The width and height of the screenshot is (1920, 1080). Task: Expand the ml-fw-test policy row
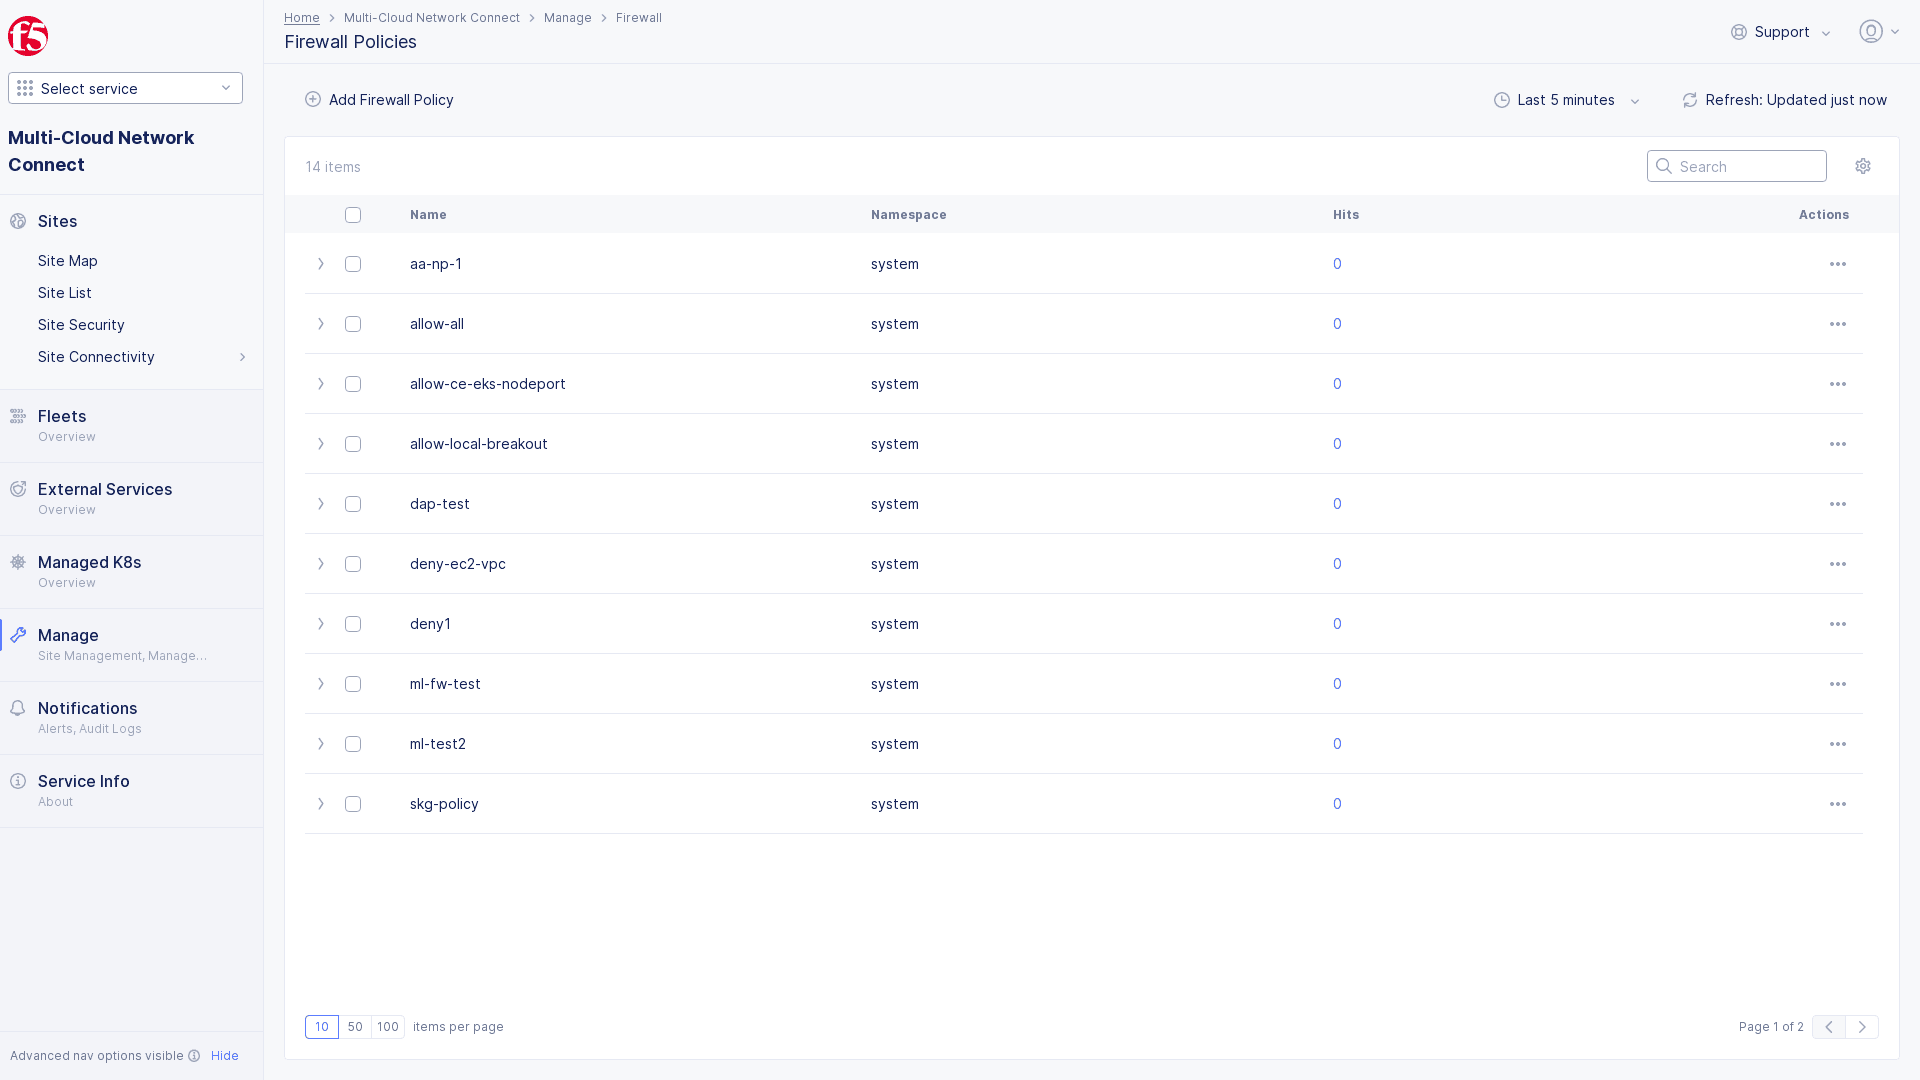coord(320,683)
